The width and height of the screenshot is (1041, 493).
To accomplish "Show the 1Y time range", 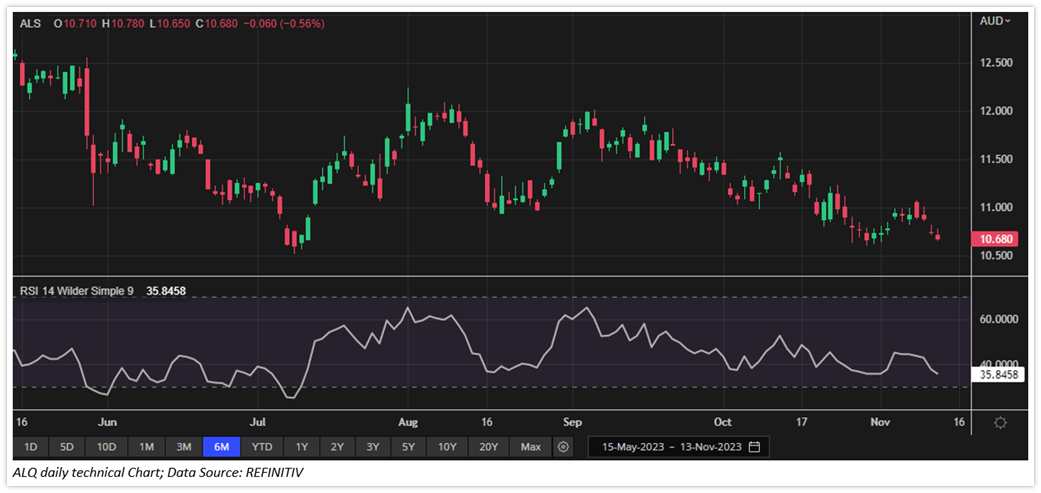I will [x=302, y=446].
